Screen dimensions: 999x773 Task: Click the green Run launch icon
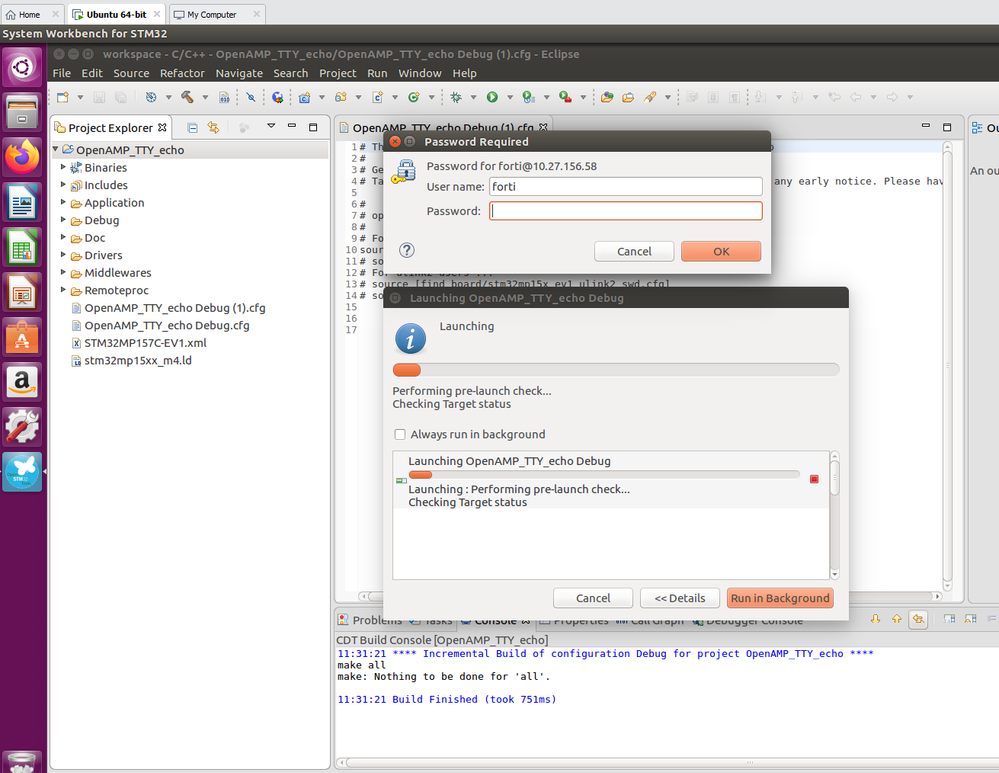pyautogui.click(x=492, y=97)
